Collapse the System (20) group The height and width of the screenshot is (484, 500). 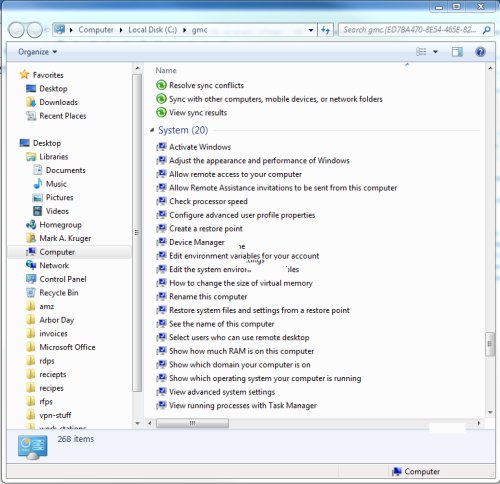[152, 130]
